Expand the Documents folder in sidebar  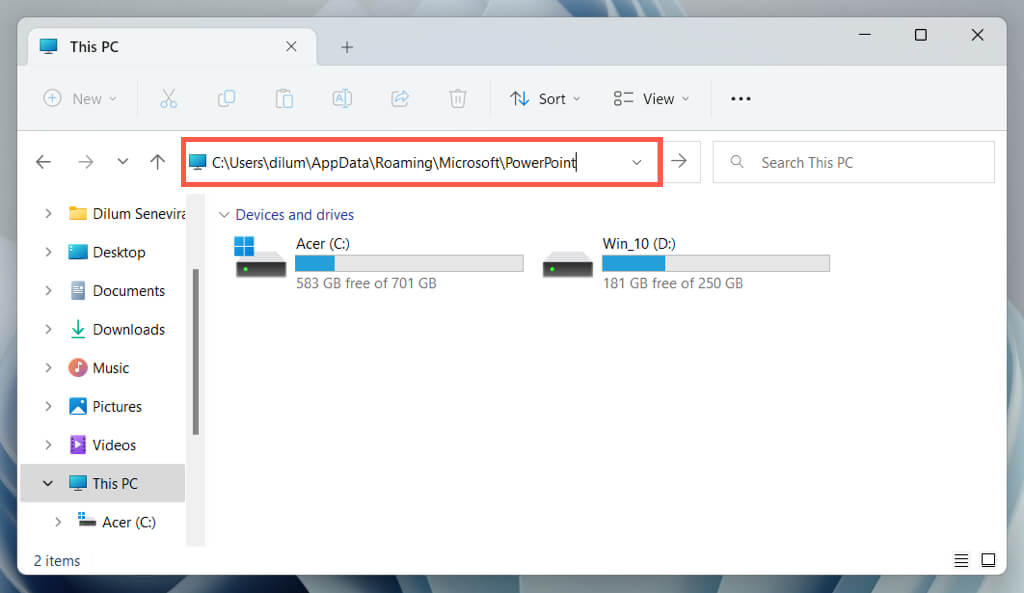[x=48, y=291]
